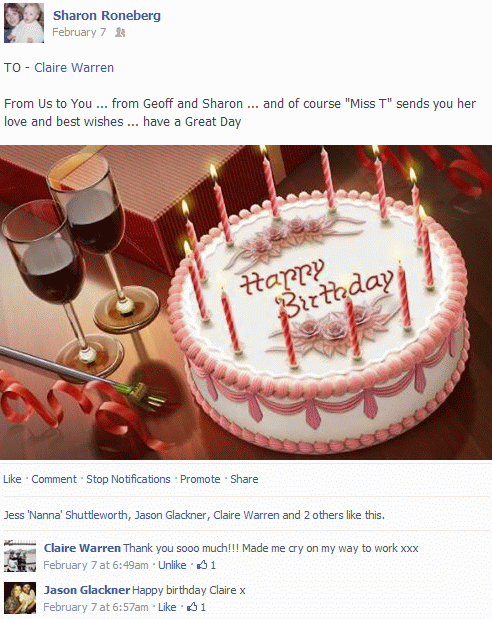Click timestamp February 7 at 6:49am
Image resolution: width=492 pixels, height=619 pixels.
[96, 565]
